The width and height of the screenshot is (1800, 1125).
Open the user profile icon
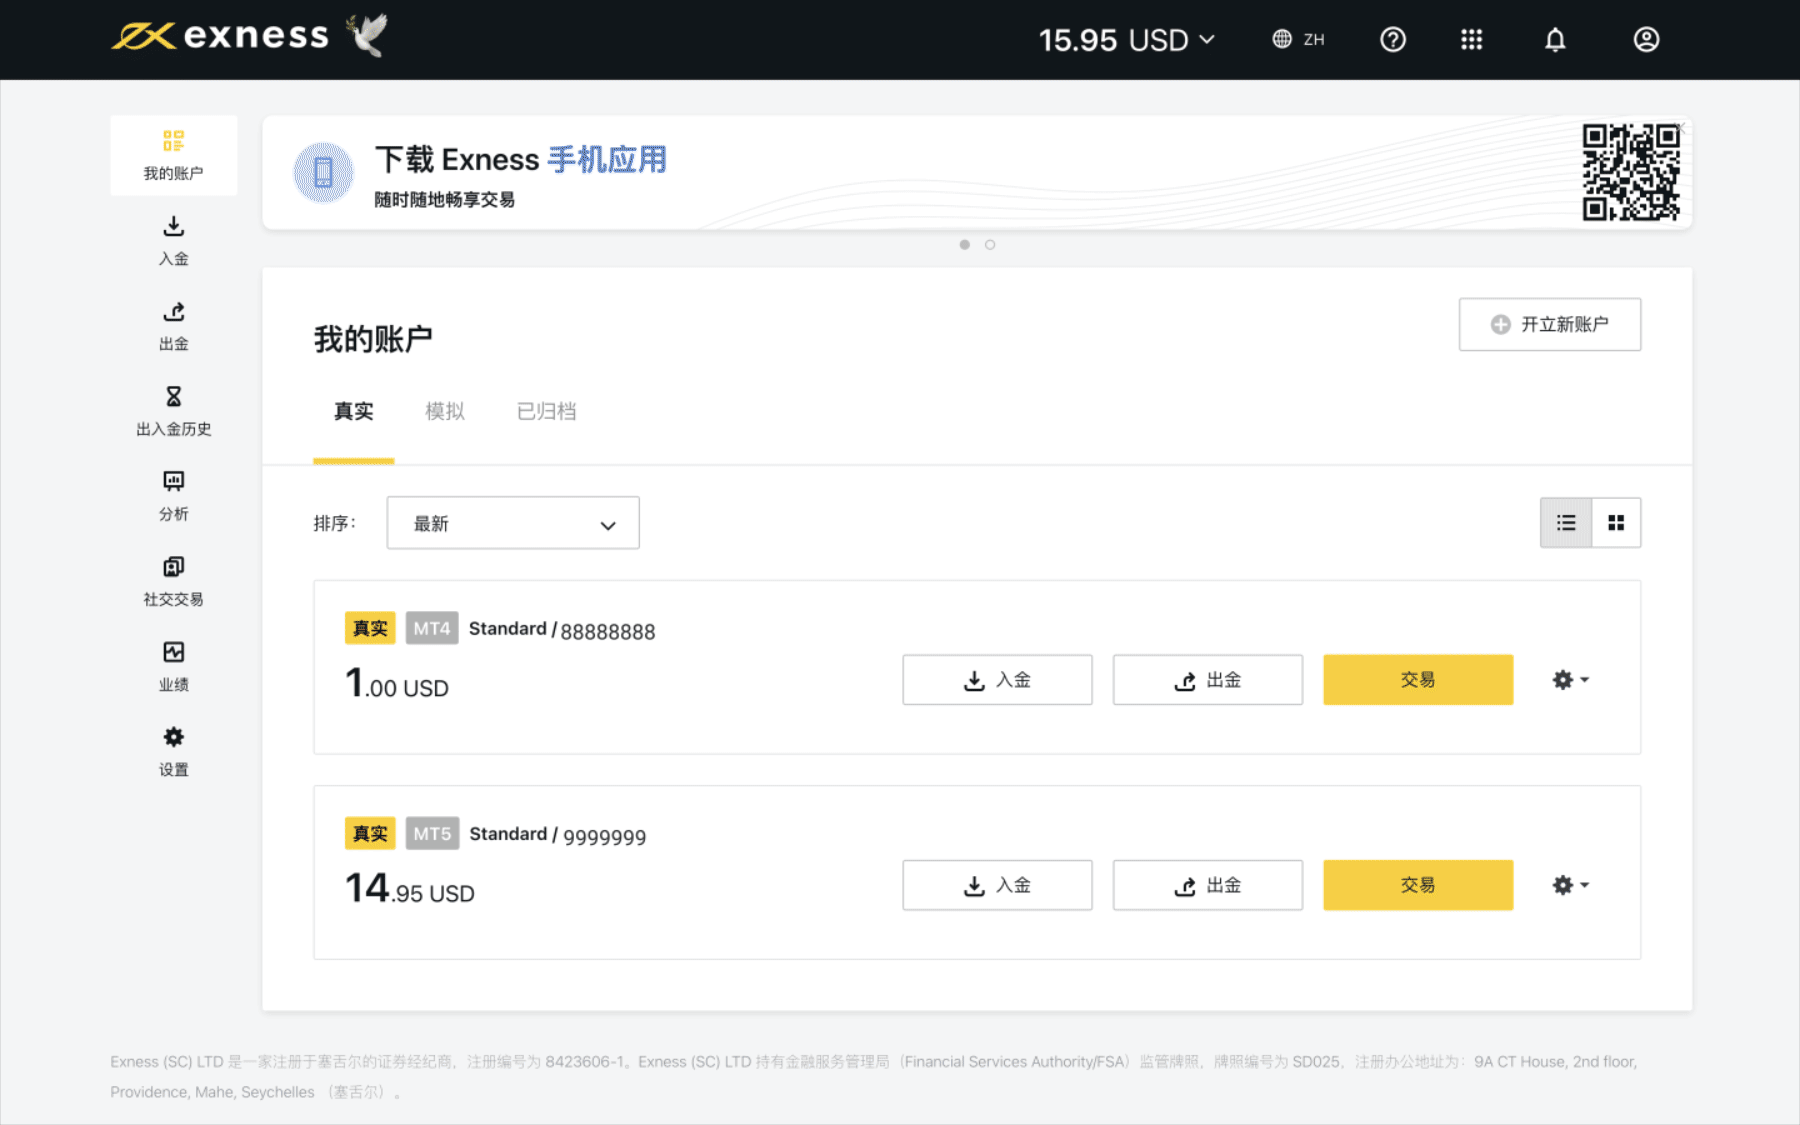[x=1646, y=40]
